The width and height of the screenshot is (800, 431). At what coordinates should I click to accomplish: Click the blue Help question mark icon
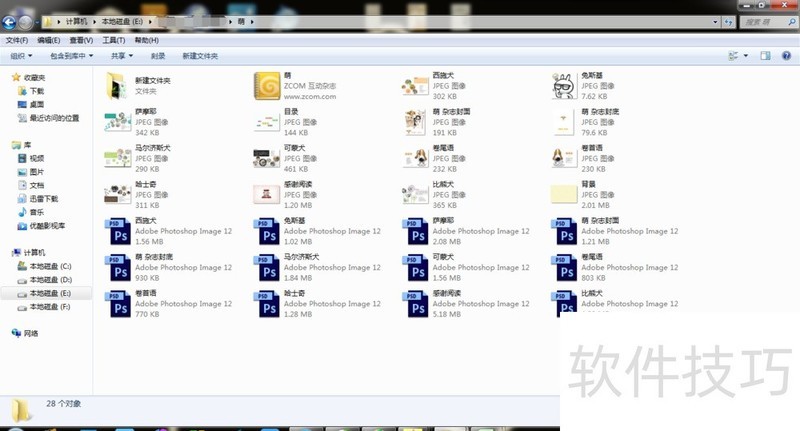tap(787, 56)
